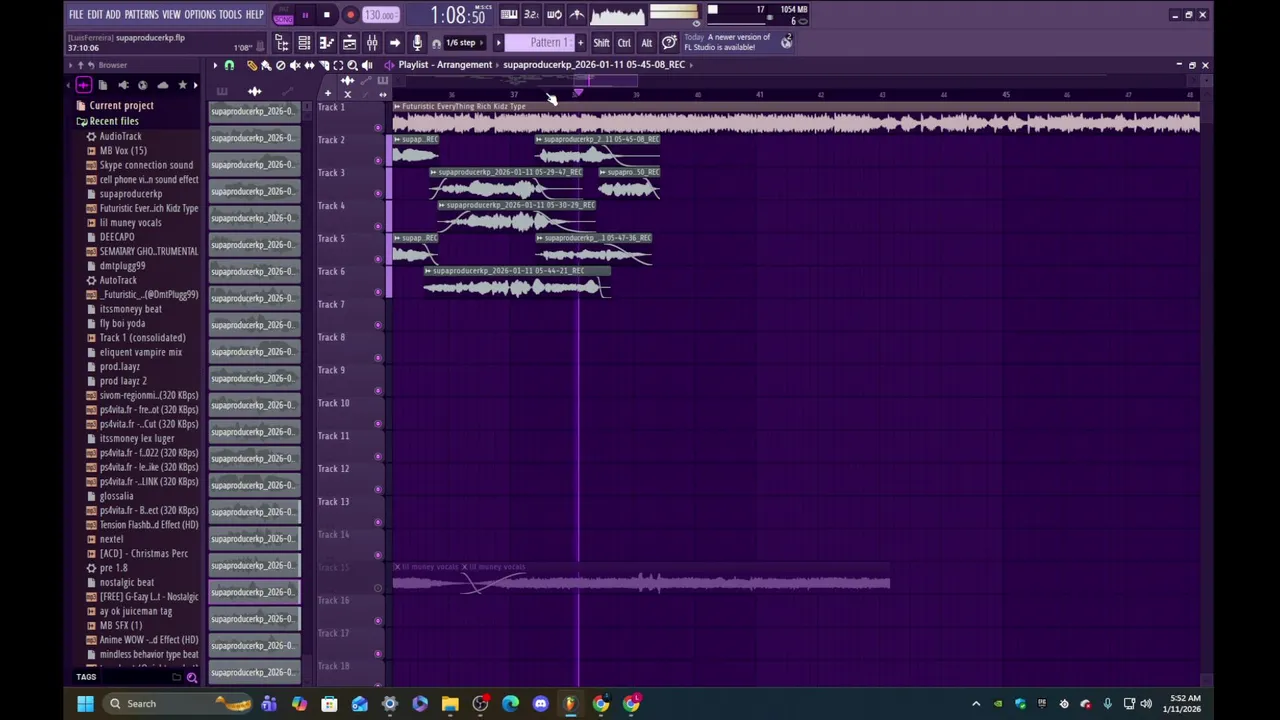Open the PATTERNS menu
1280x720 pixels.
click(x=141, y=15)
